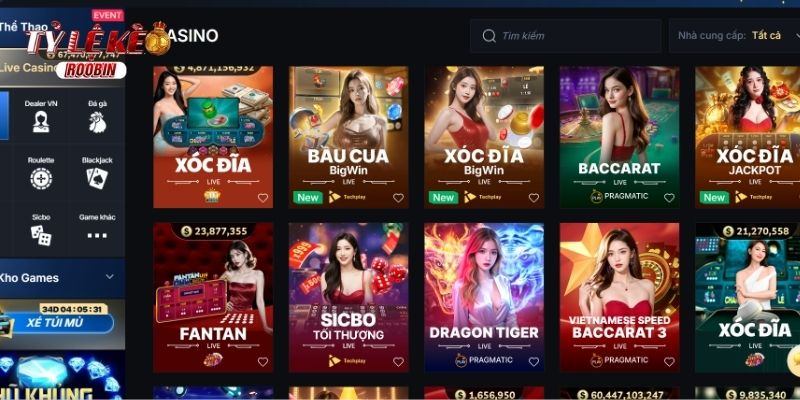
Task: Open the Sicbo Tối Thượng game thumbnail
Action: [x=348, y=297]
